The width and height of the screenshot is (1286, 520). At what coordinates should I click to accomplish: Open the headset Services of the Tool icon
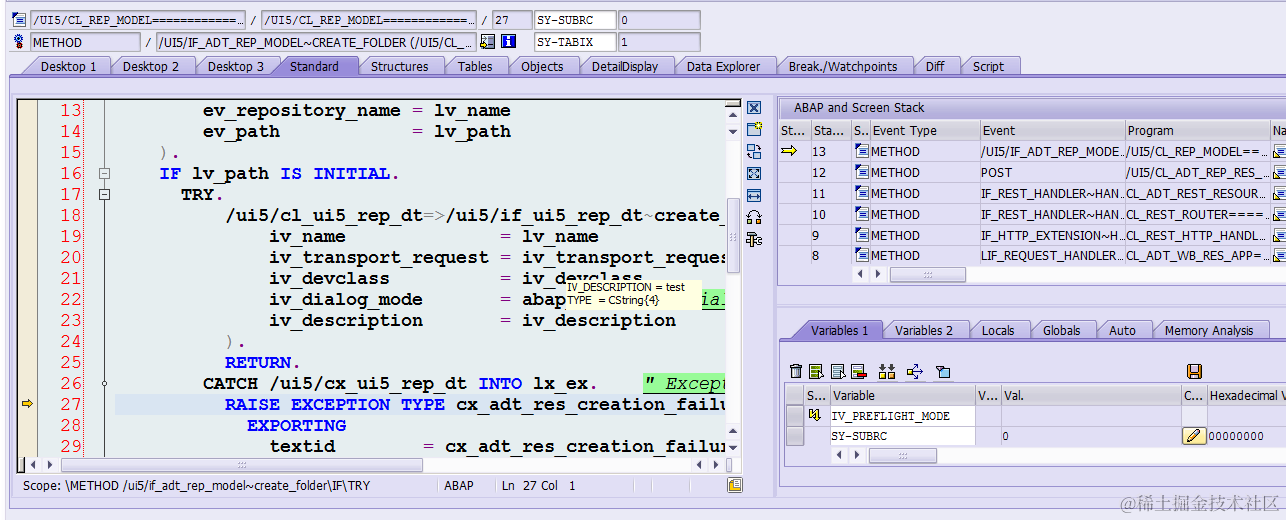pos(754,218)
